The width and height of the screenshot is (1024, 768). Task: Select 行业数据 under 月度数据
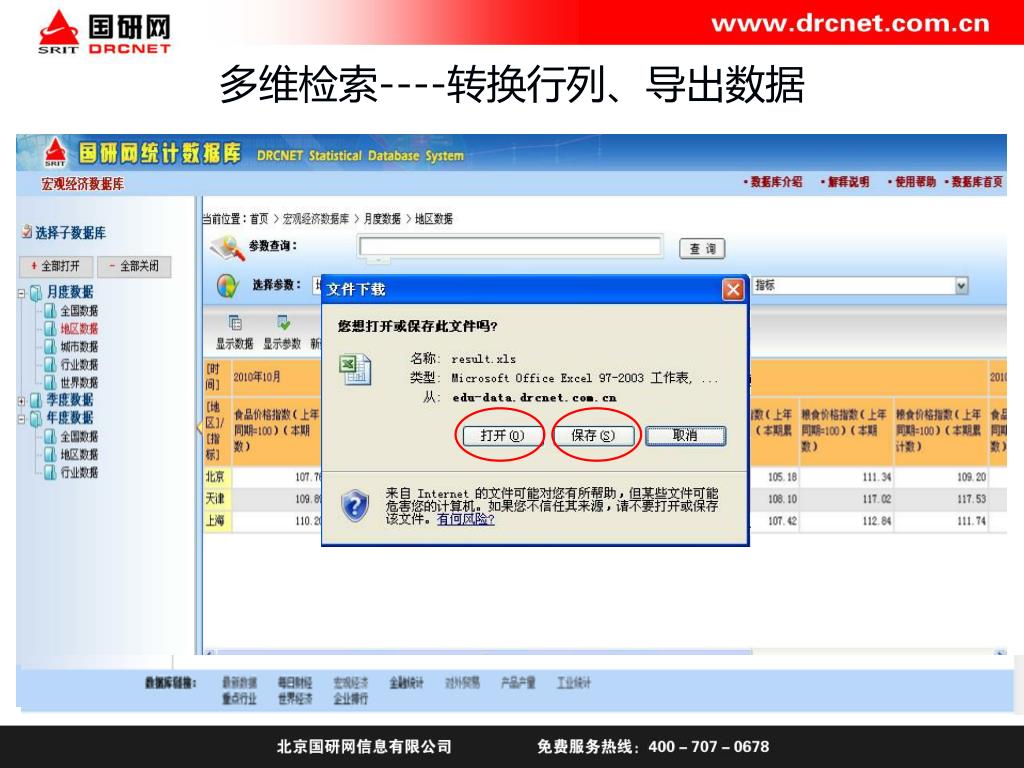tap(79, 364)
